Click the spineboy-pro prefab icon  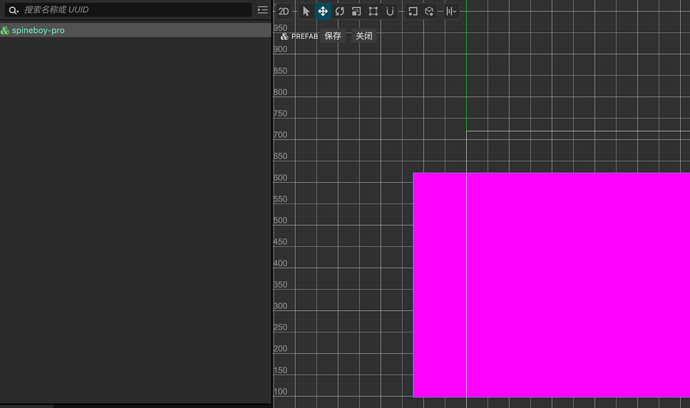point(5,30)
